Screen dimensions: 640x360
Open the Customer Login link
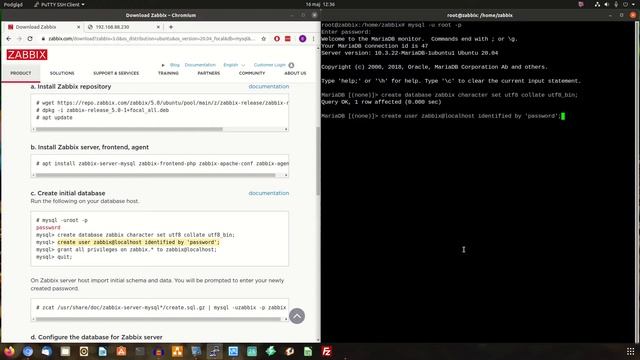tap(269, 65)
